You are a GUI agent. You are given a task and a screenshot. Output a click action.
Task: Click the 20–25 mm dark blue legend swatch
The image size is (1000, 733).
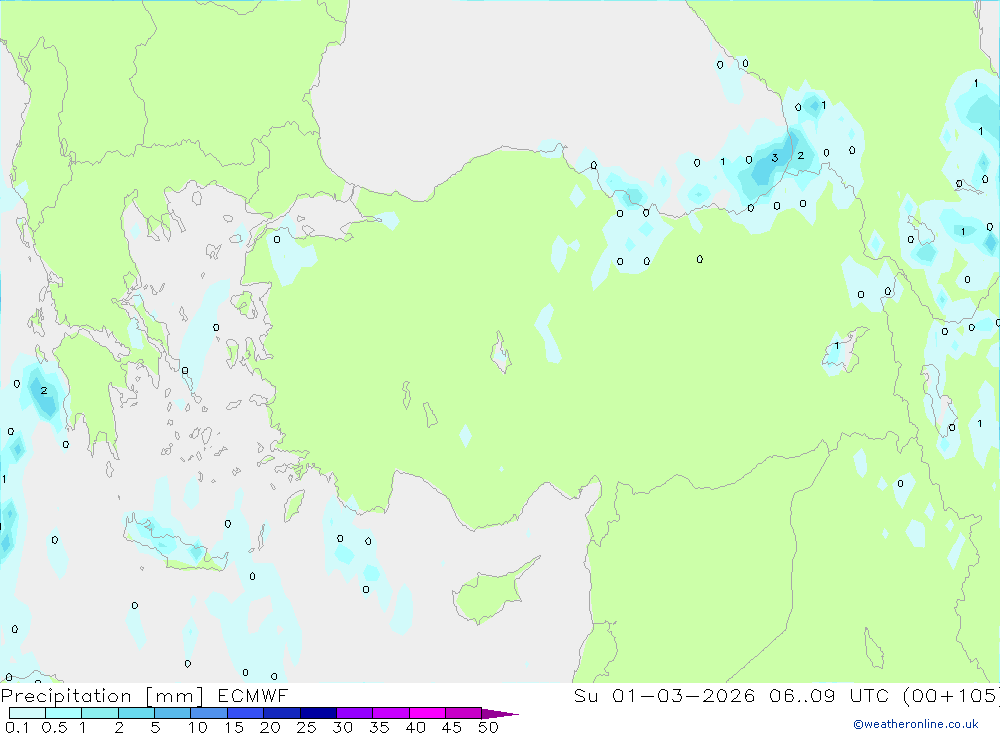[x=282, y=713]
